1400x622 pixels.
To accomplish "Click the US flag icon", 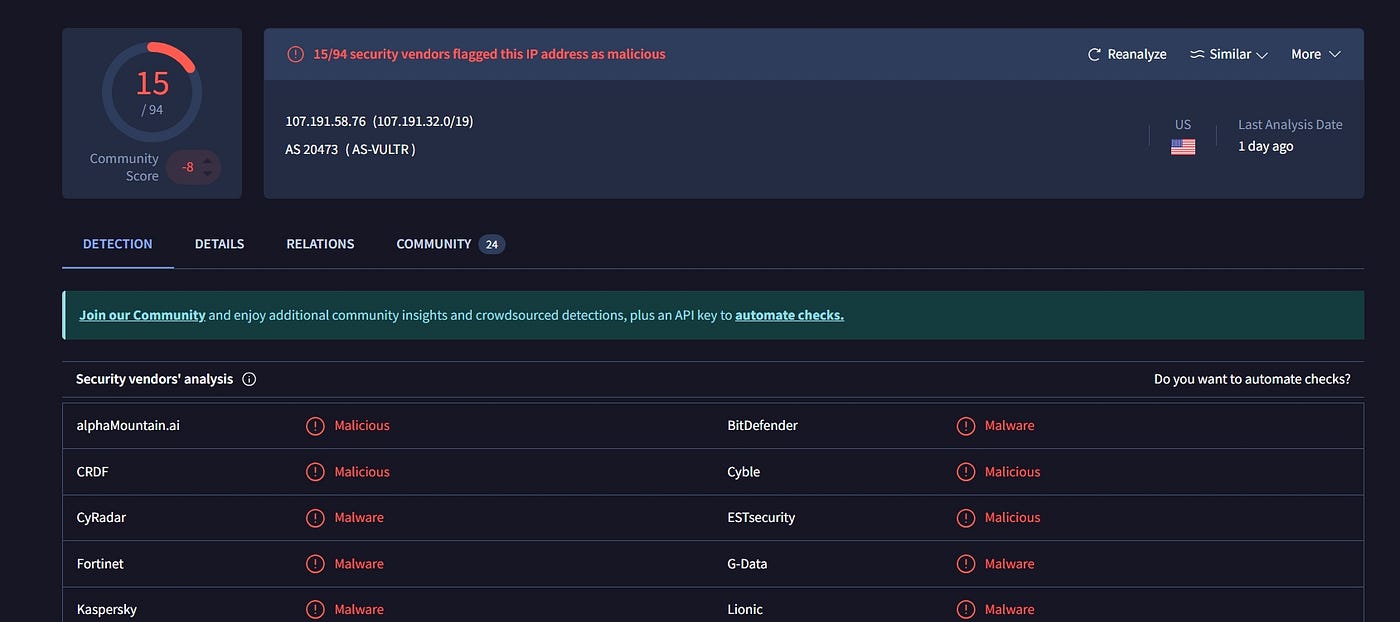I will point(1183,147).
